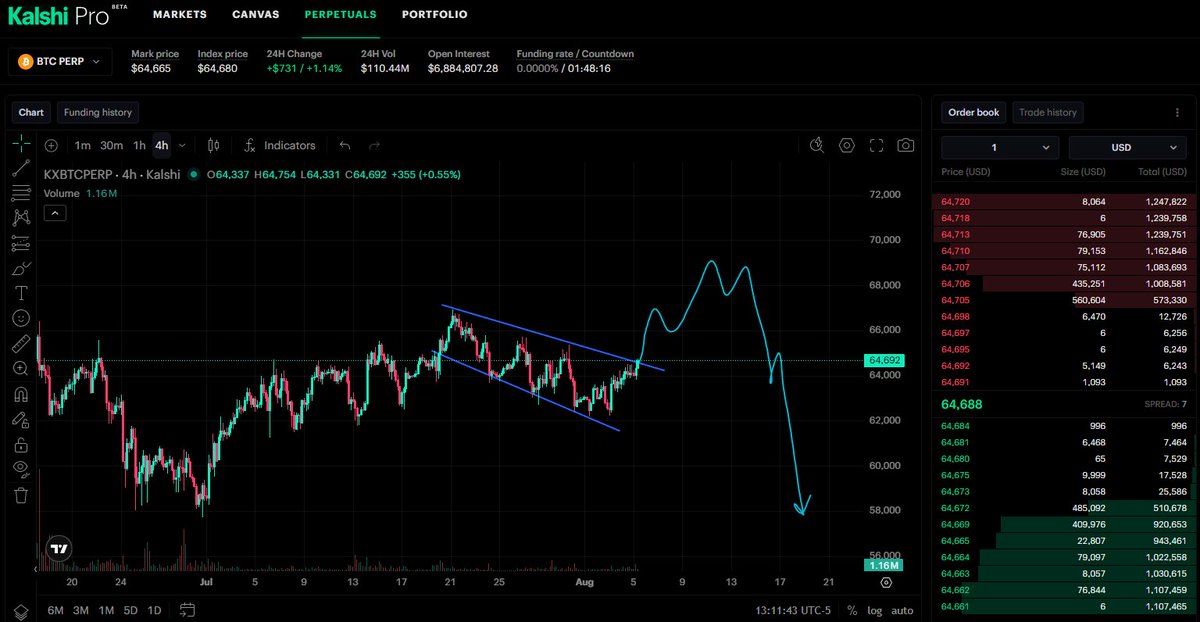Screen dimensions: 1200x622
Task: Switch to the Chart tab
Action: 31,113
